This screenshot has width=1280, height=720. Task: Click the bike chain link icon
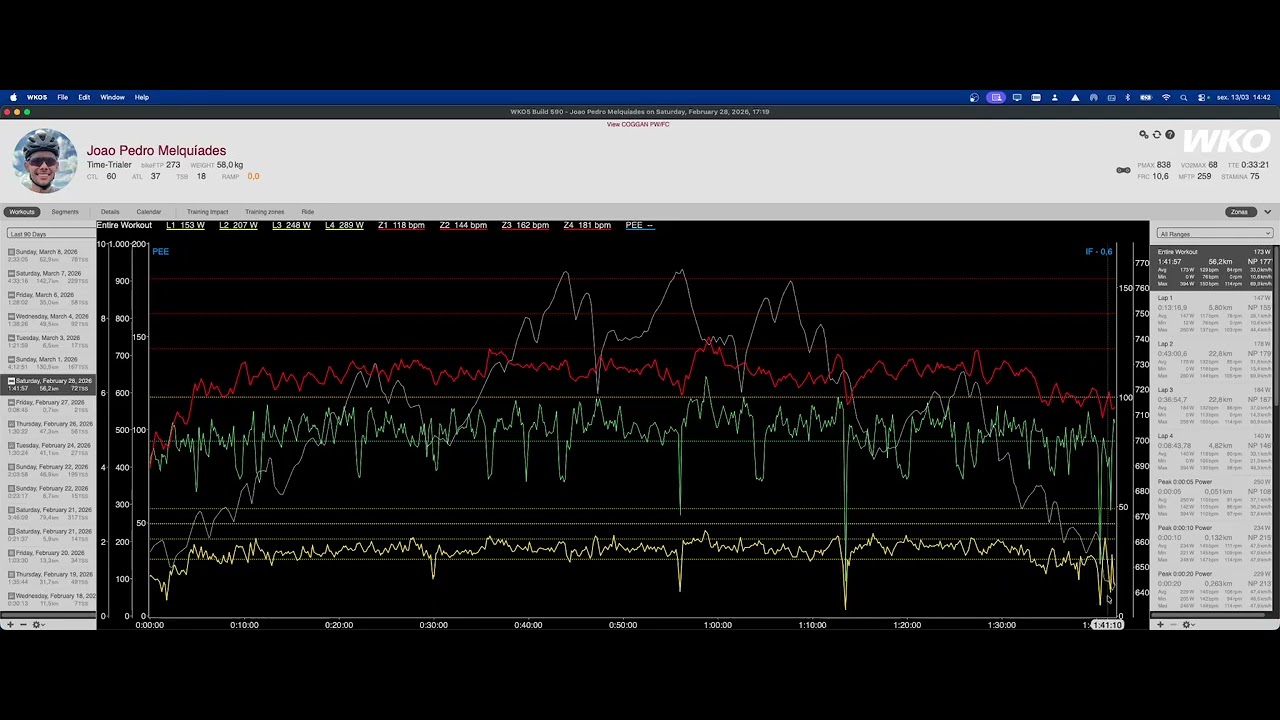click(x=1123, y=171)
